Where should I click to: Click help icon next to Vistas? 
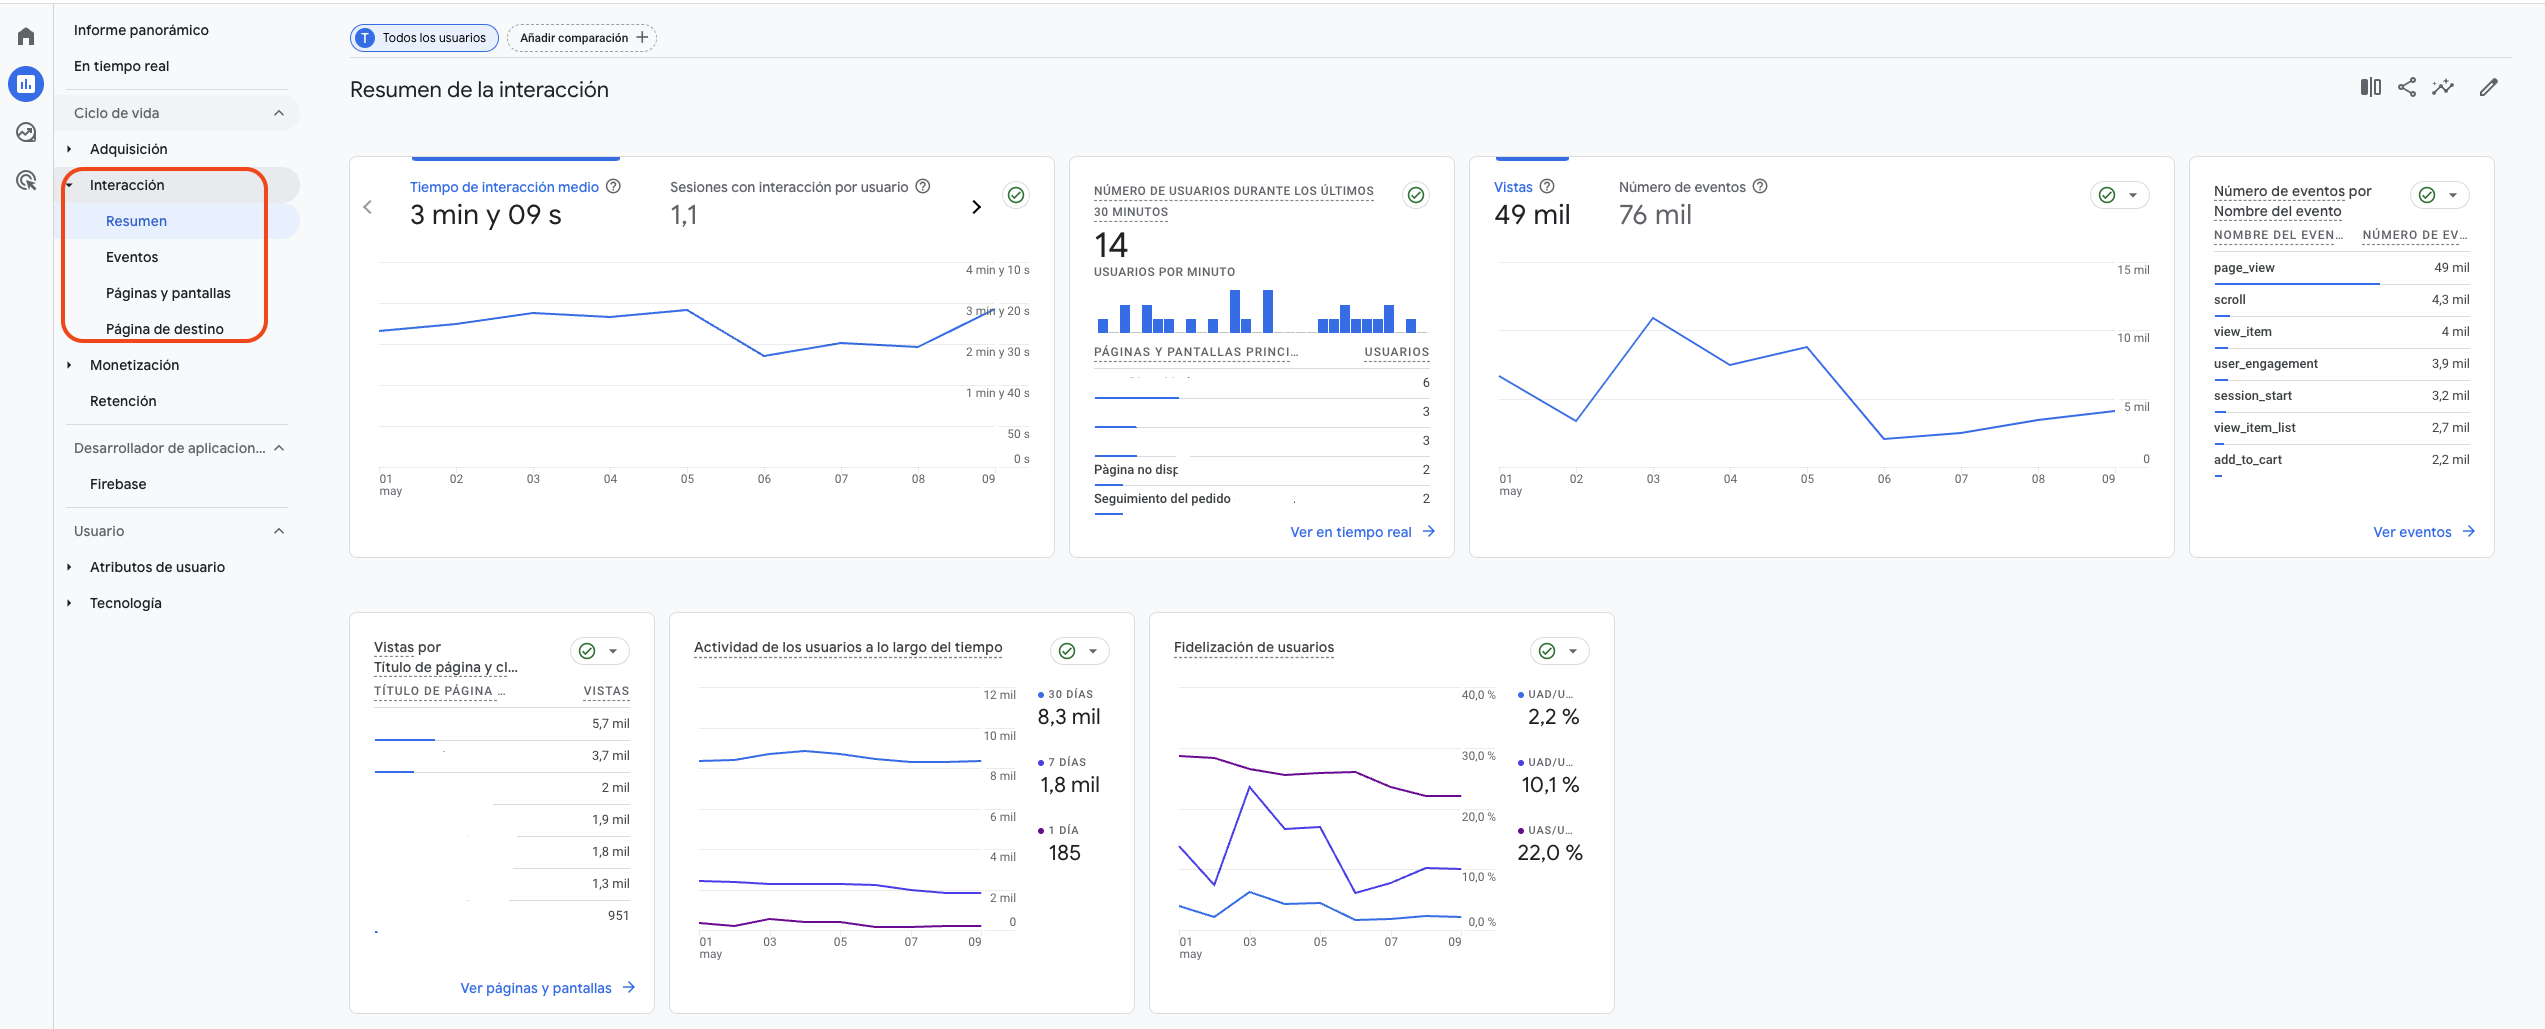point(1547,187)
